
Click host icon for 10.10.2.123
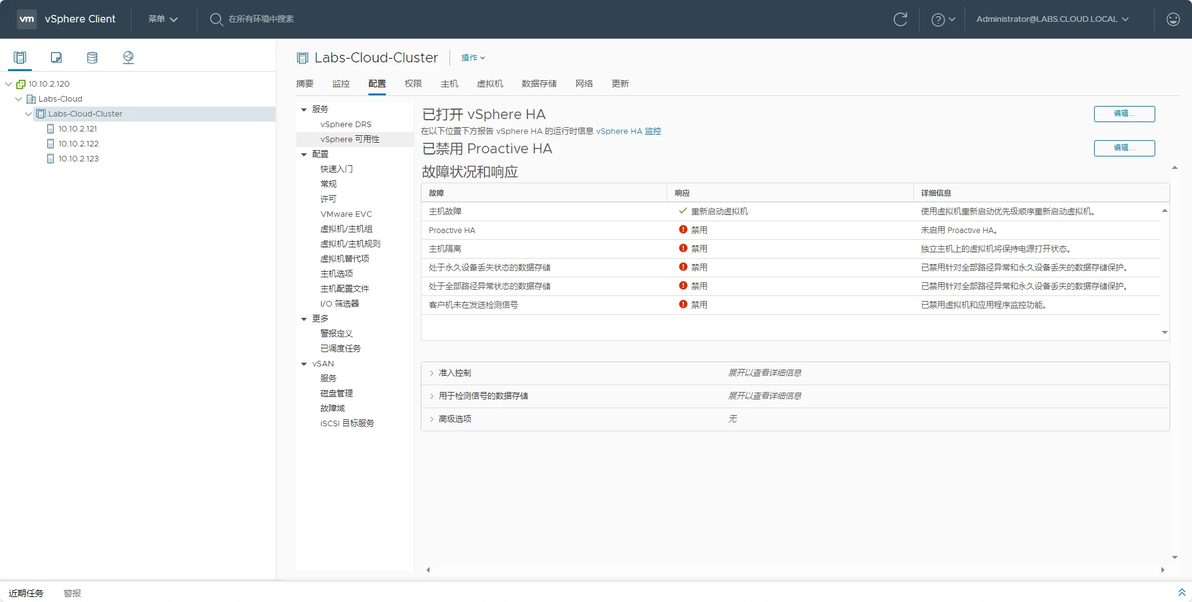[x=51, y=159]
